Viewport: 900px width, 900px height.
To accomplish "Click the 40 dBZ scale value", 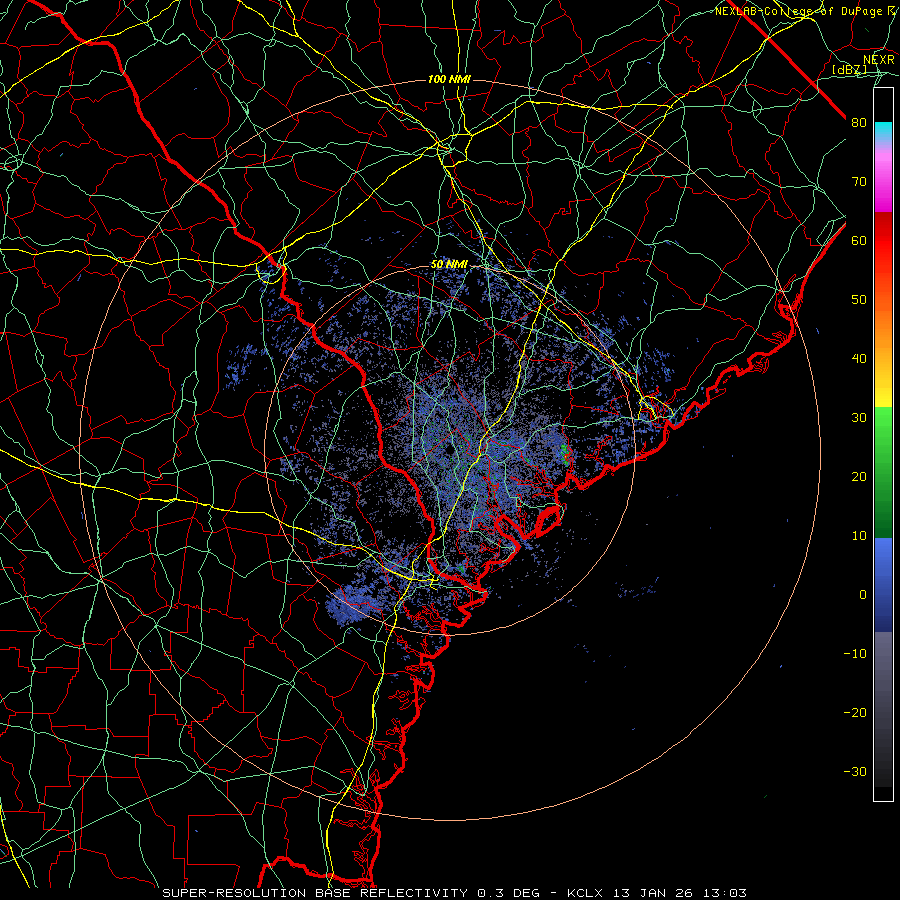I will tap(859, 359).
